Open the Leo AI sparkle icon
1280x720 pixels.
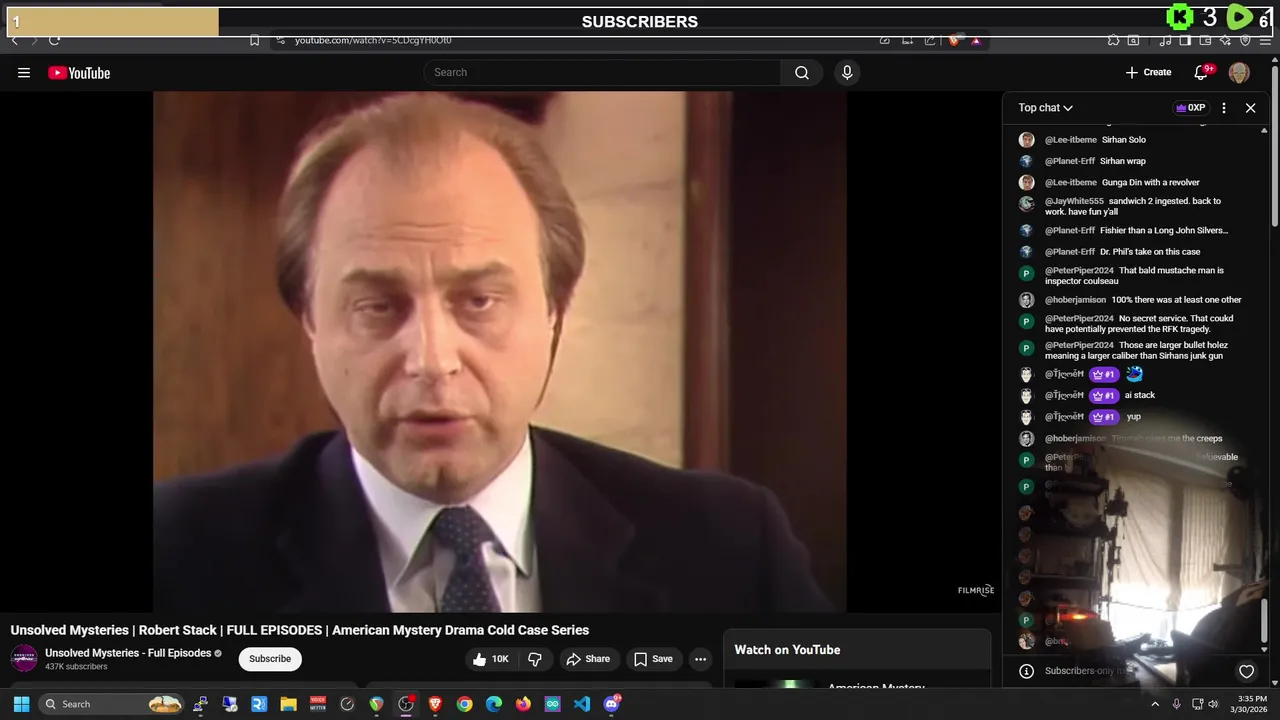pyautogui.click(x=1225, y=40)
